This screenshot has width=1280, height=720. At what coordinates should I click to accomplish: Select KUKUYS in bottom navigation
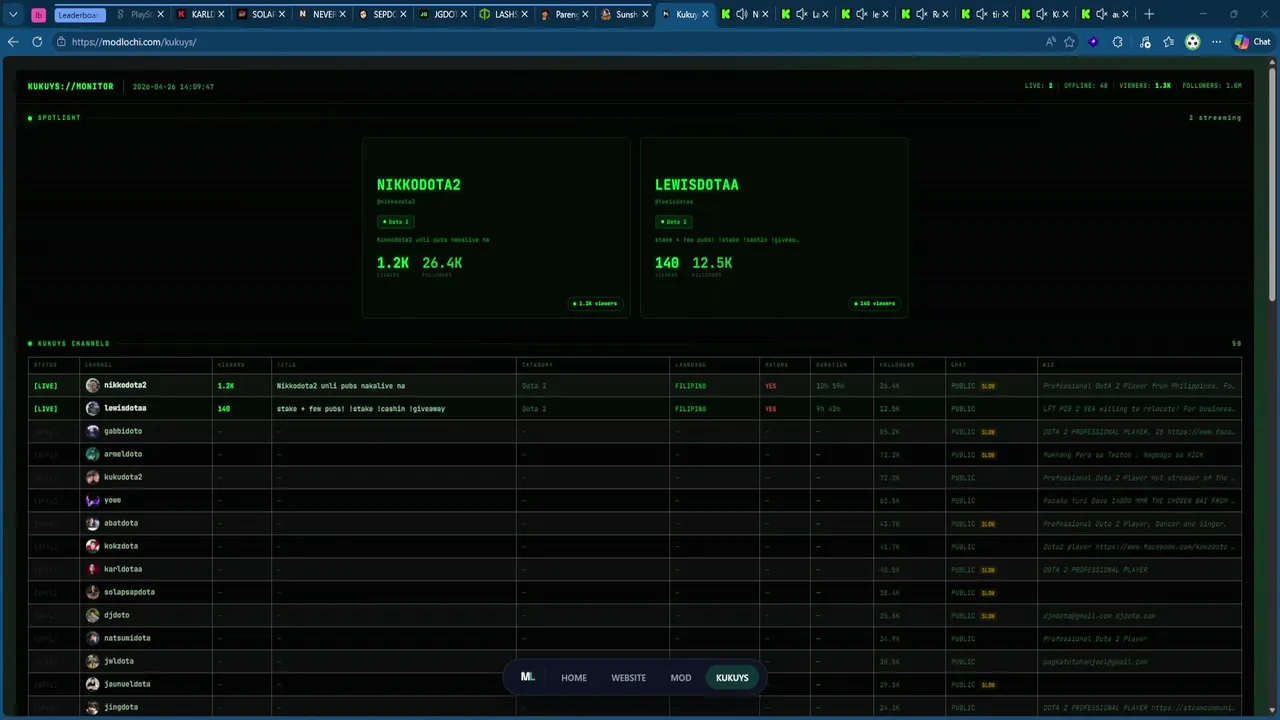click(732, 677)
